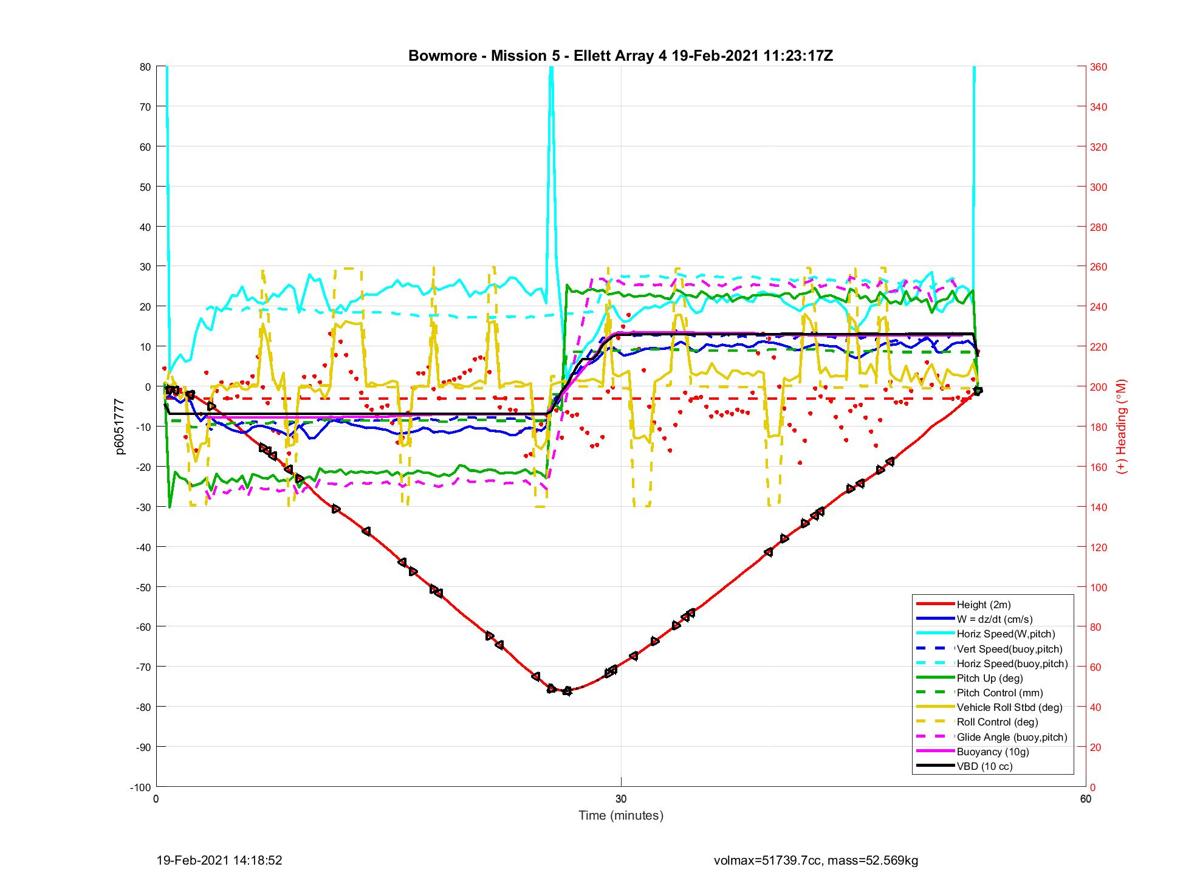Click the '-50' tick on the left axis
Image resolution: width=1200 pixels, height=885 pixels.
(143, 587)
